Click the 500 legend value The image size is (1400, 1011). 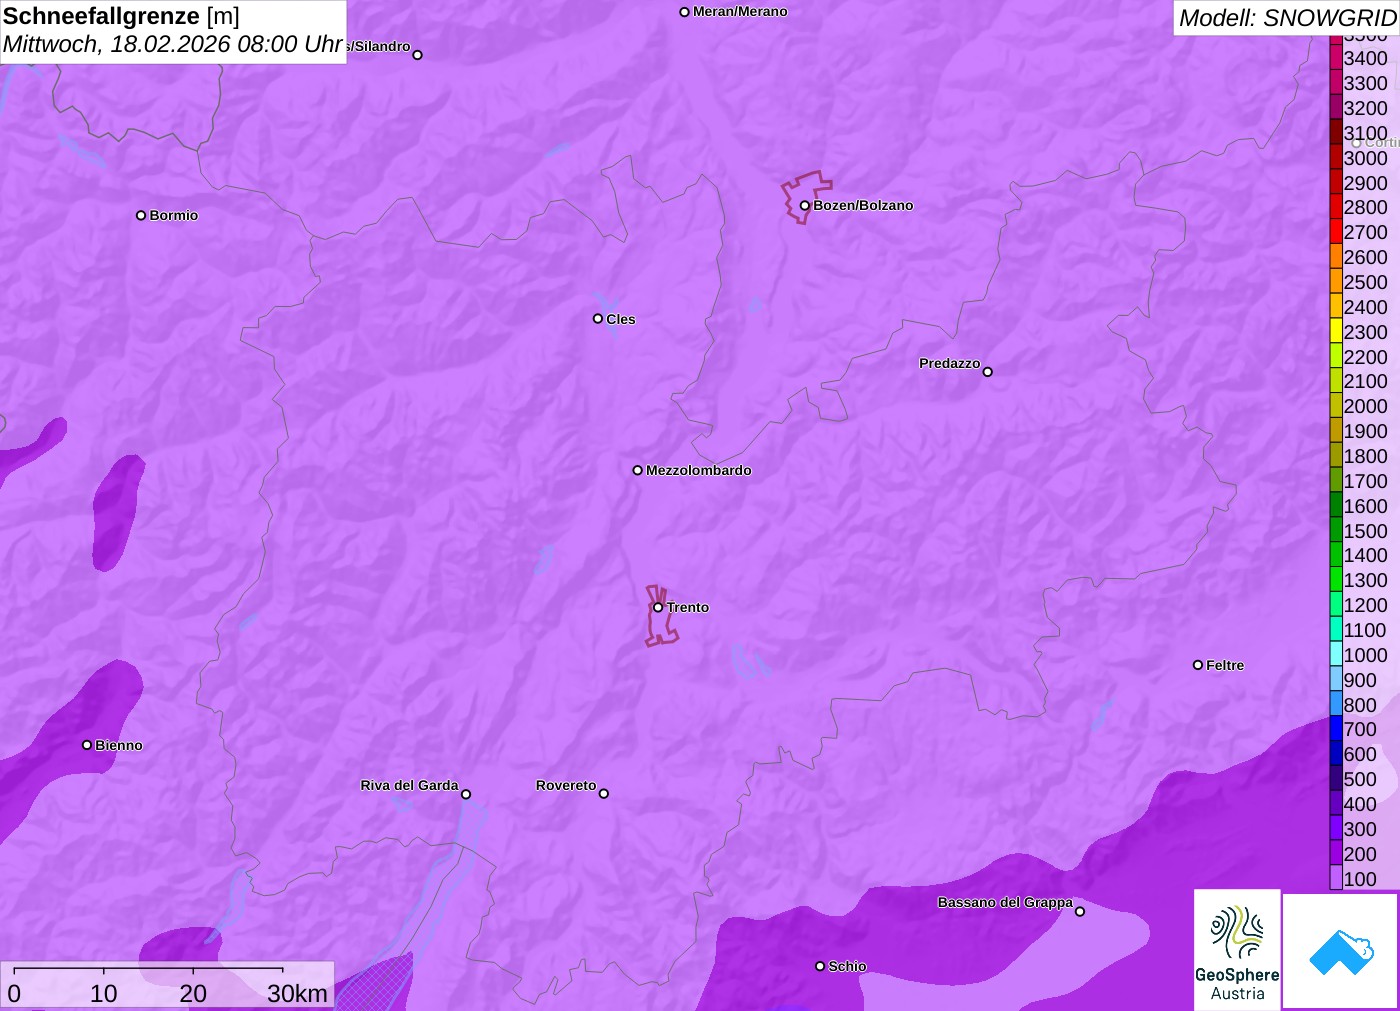point(1360,779)
